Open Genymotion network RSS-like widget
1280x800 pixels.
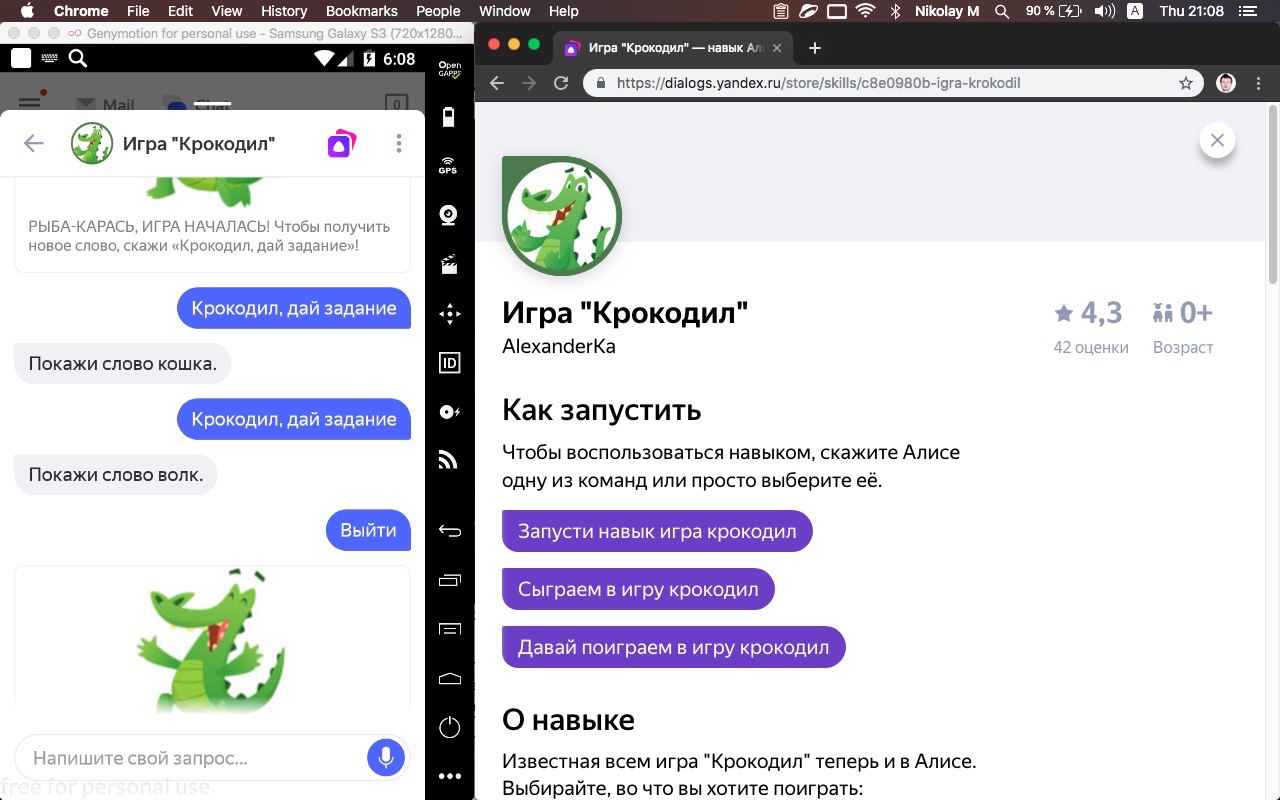tap(449, 461)
